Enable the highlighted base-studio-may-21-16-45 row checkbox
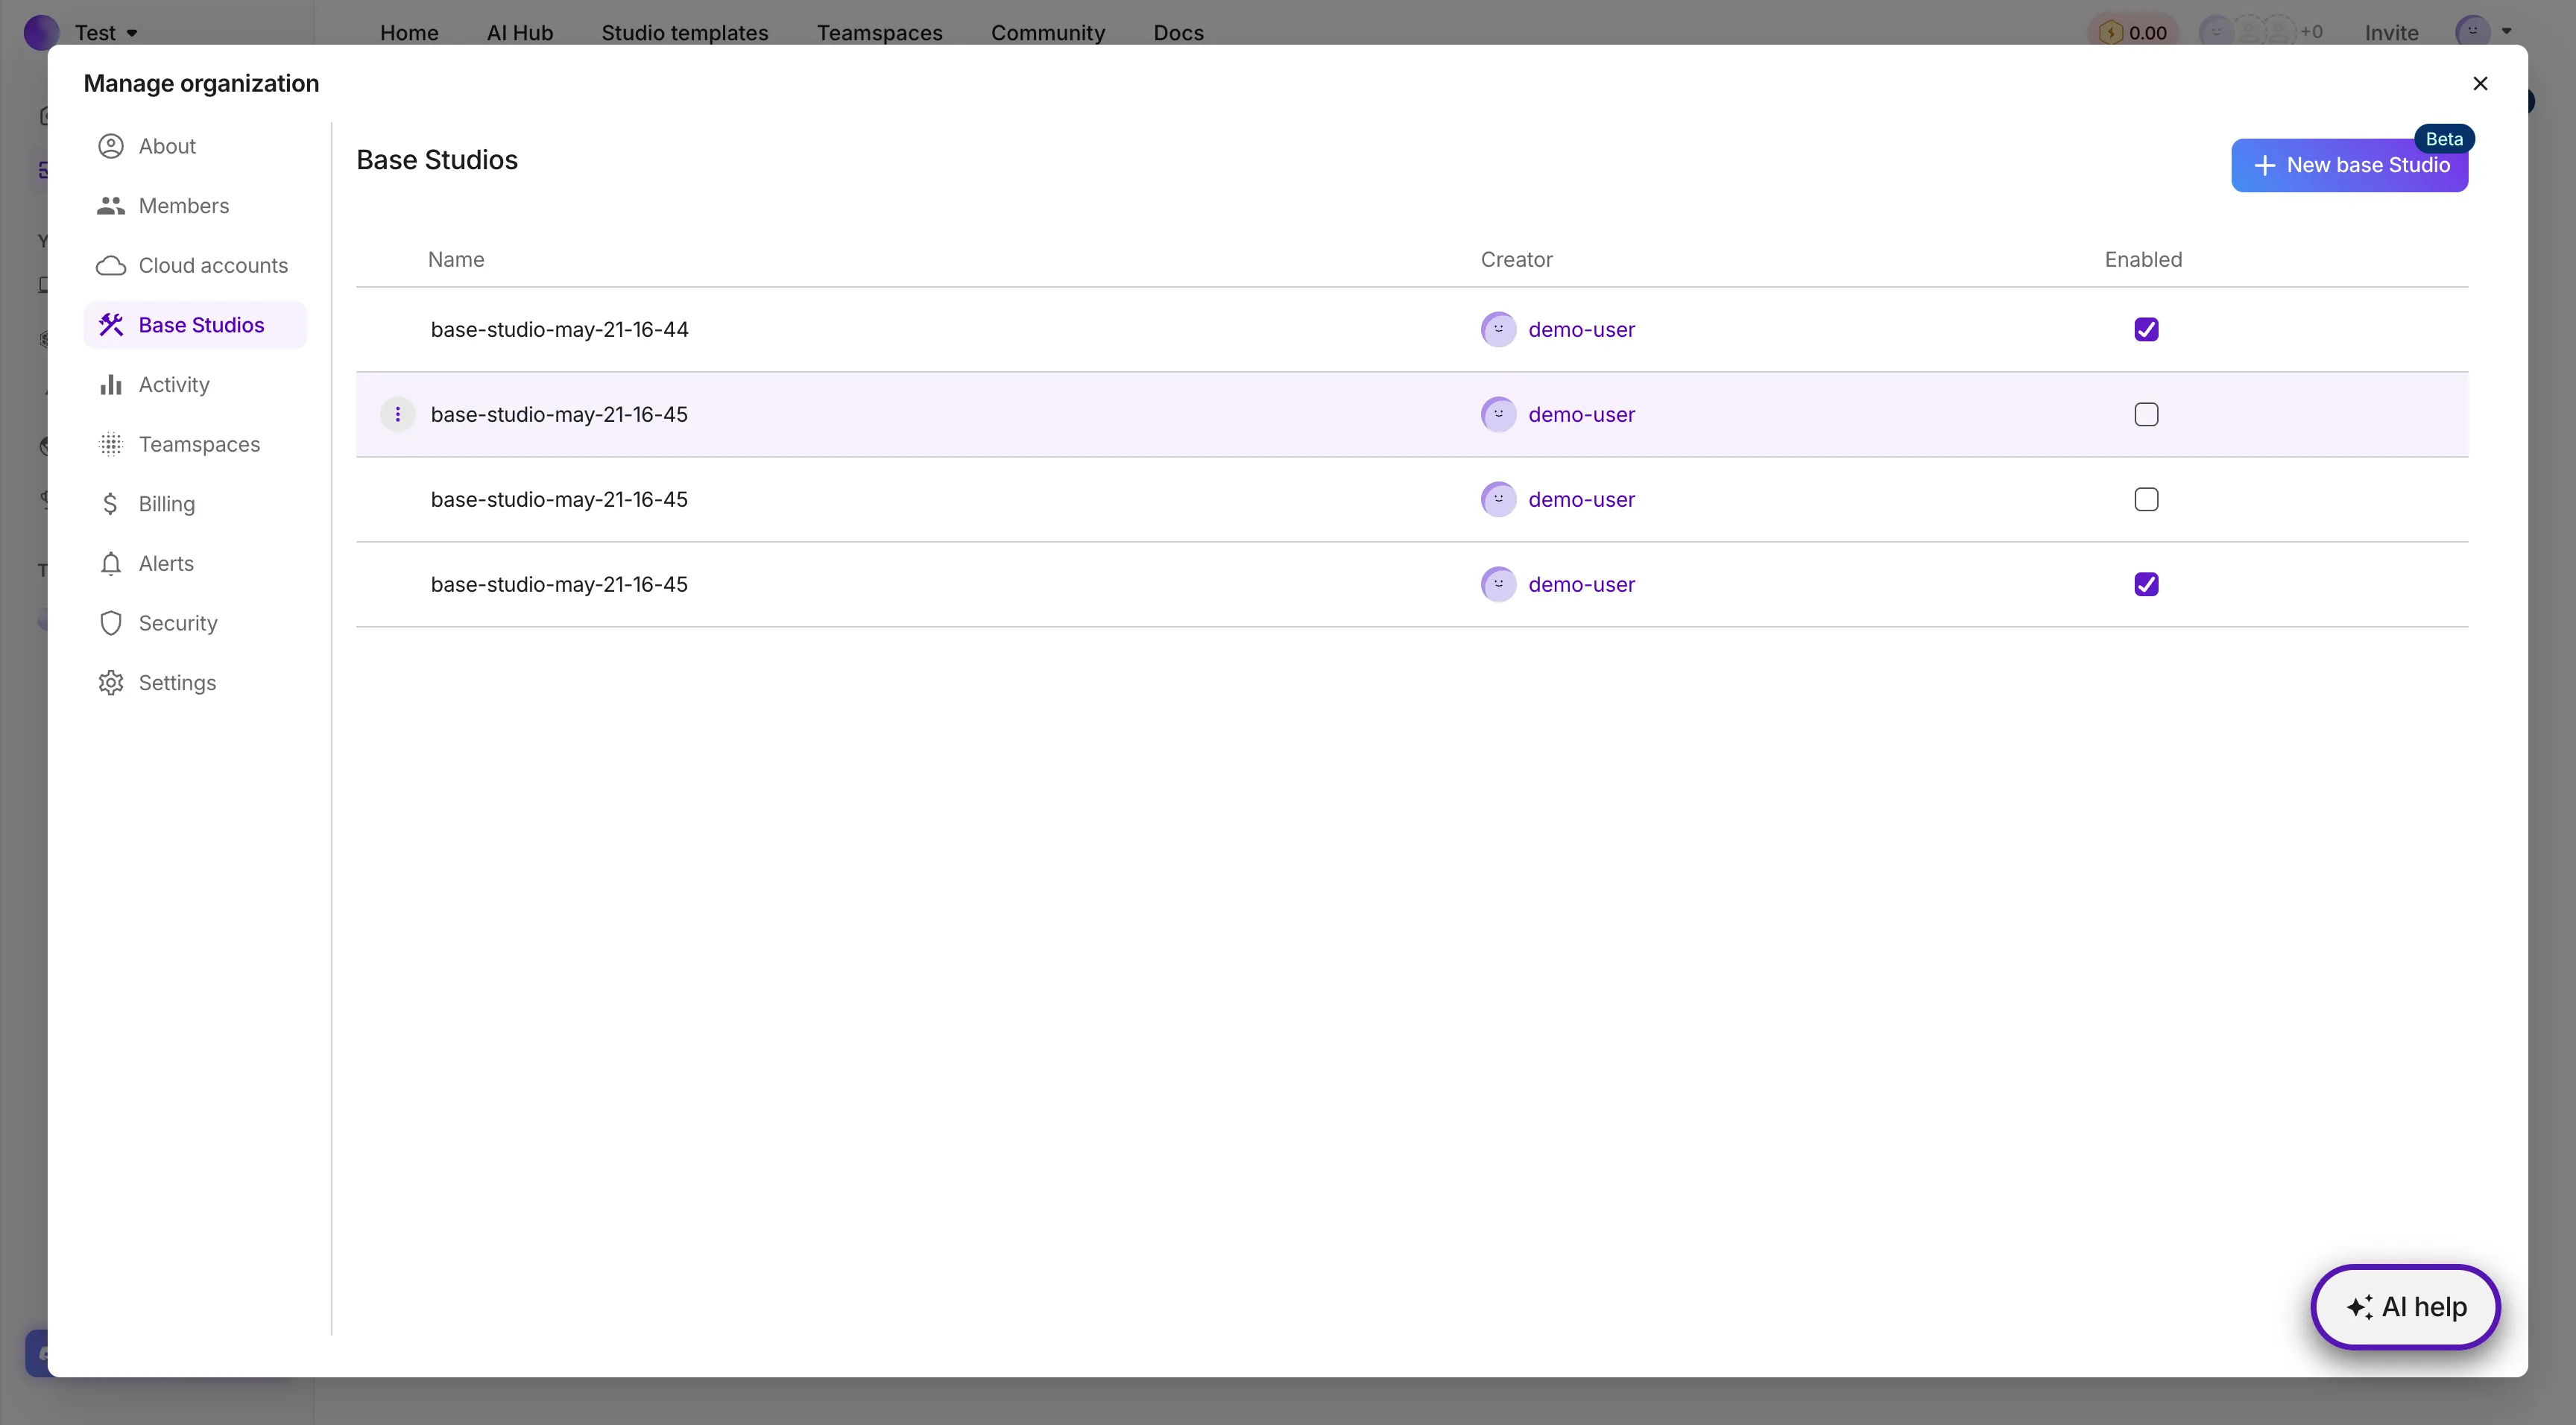The height and width of the screenshot is (1425, 2576). (x=2146, y=414)
